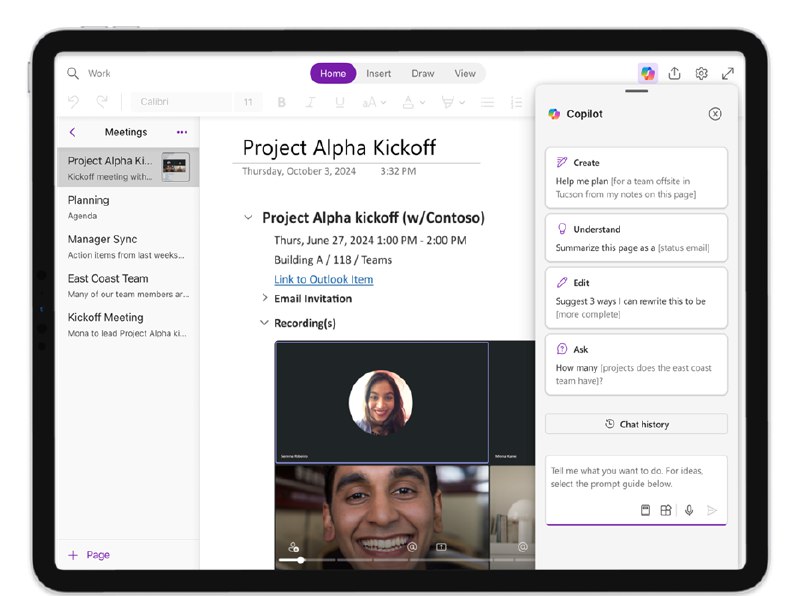Select the Project Alpha Ki... page

(128, 167)
